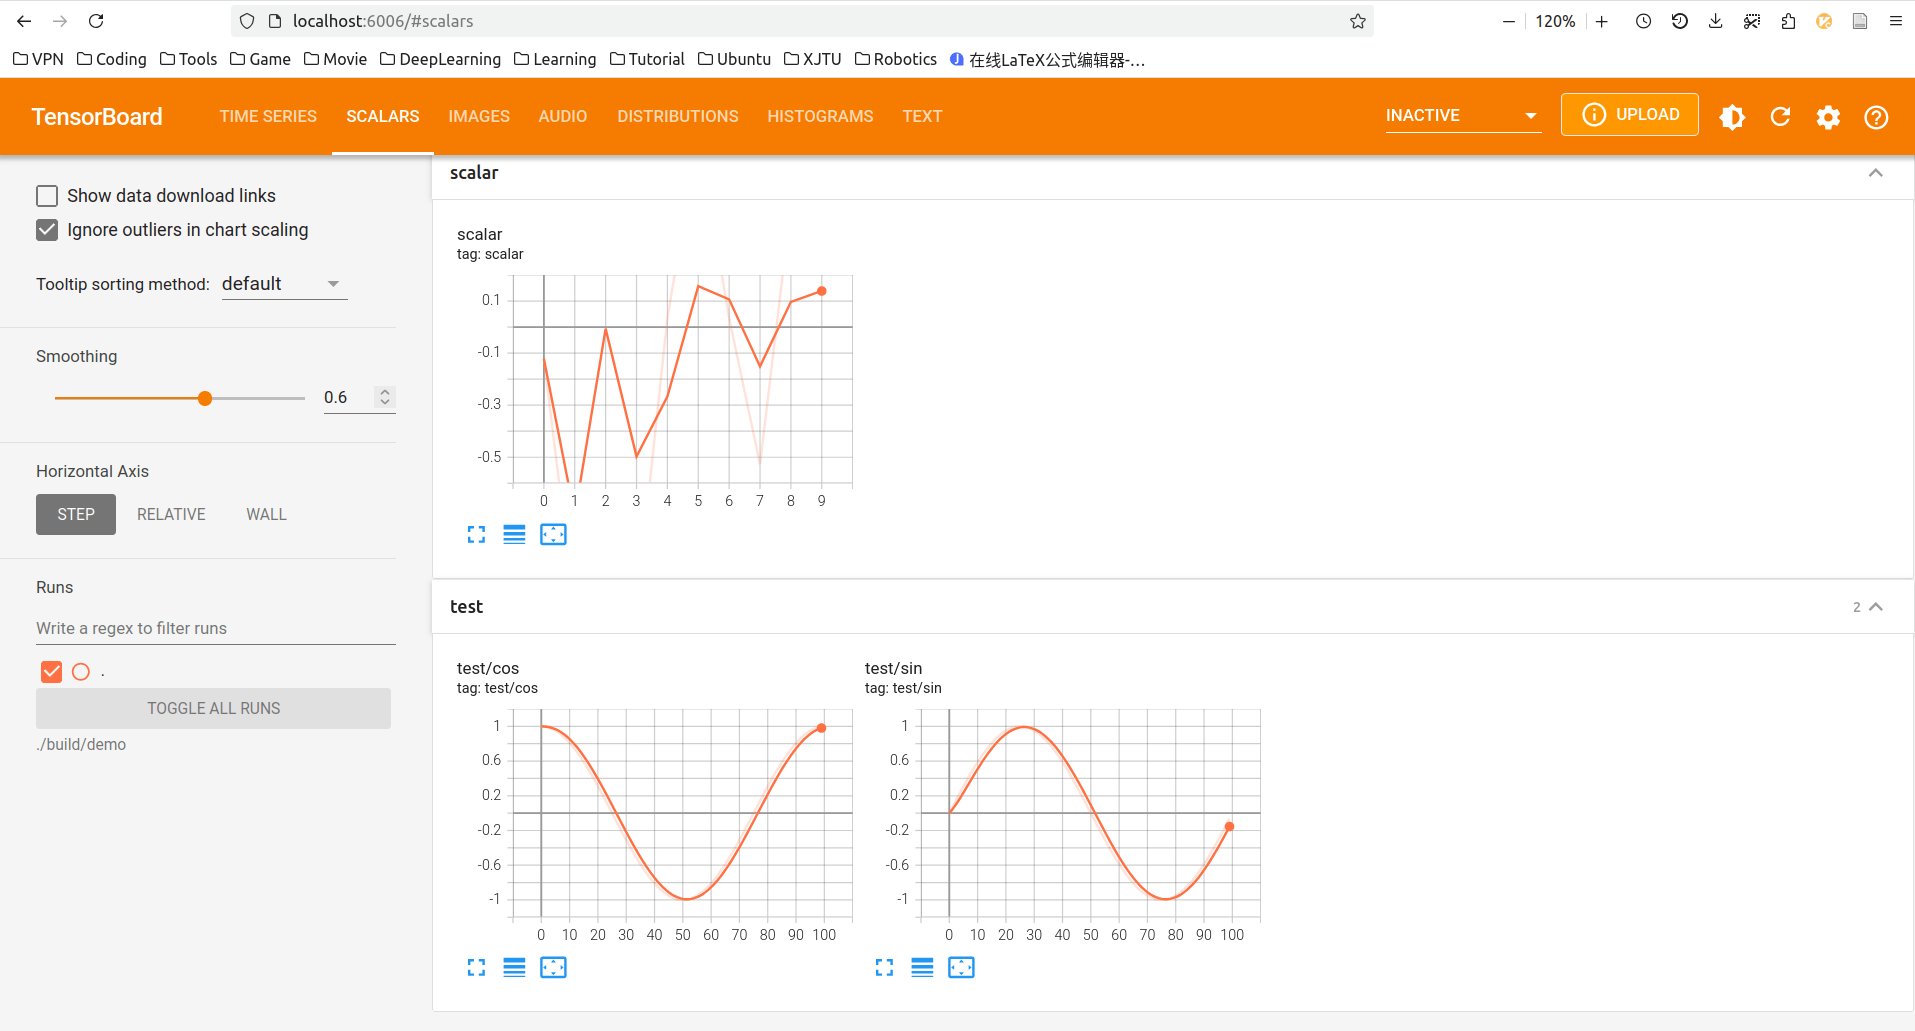1915x1031 pixels.
Task: Click browser forward arrow
Action: (x=60, y=21)
